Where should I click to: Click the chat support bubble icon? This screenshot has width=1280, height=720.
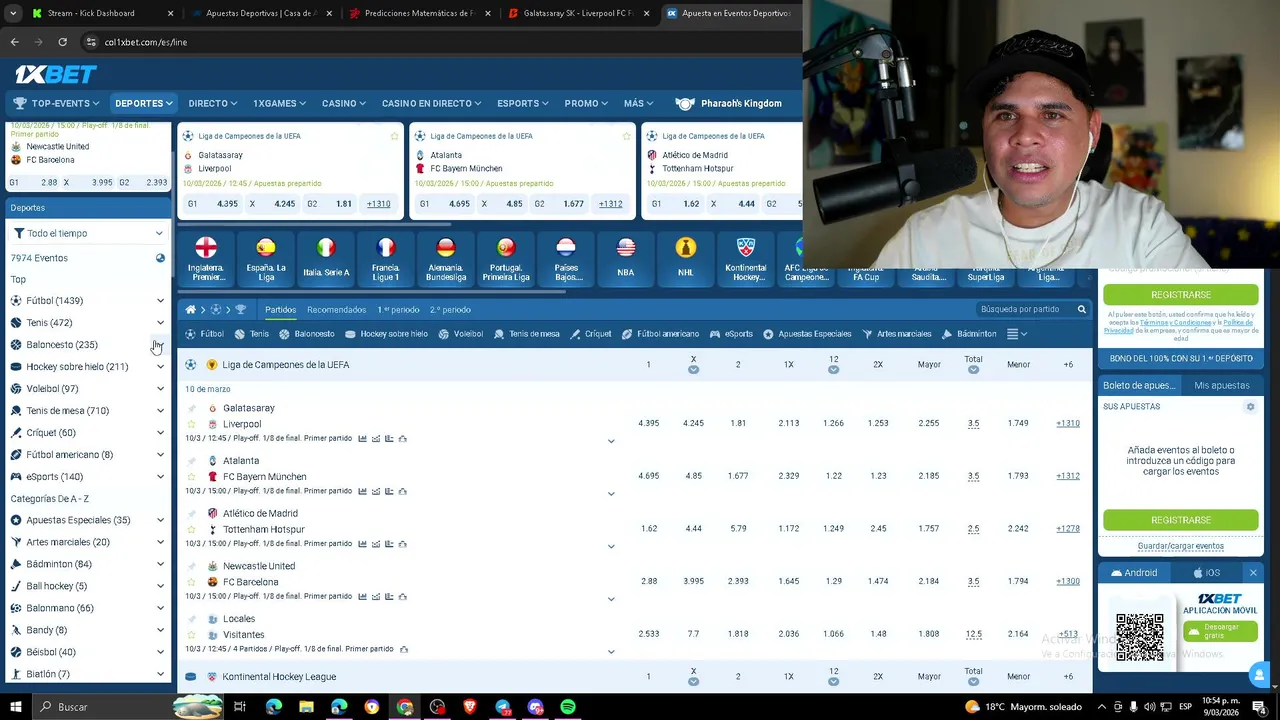[1260, 674]
